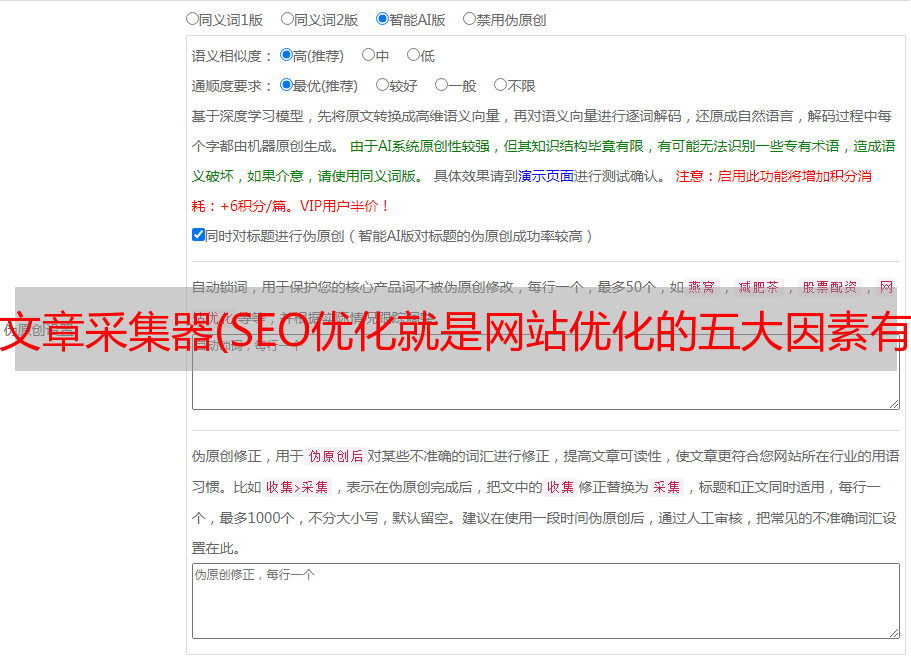This screenshot has height=658, width=911.
Task: Toggle 同时对标题进行伪原创 checkbox
Action: 198,235
